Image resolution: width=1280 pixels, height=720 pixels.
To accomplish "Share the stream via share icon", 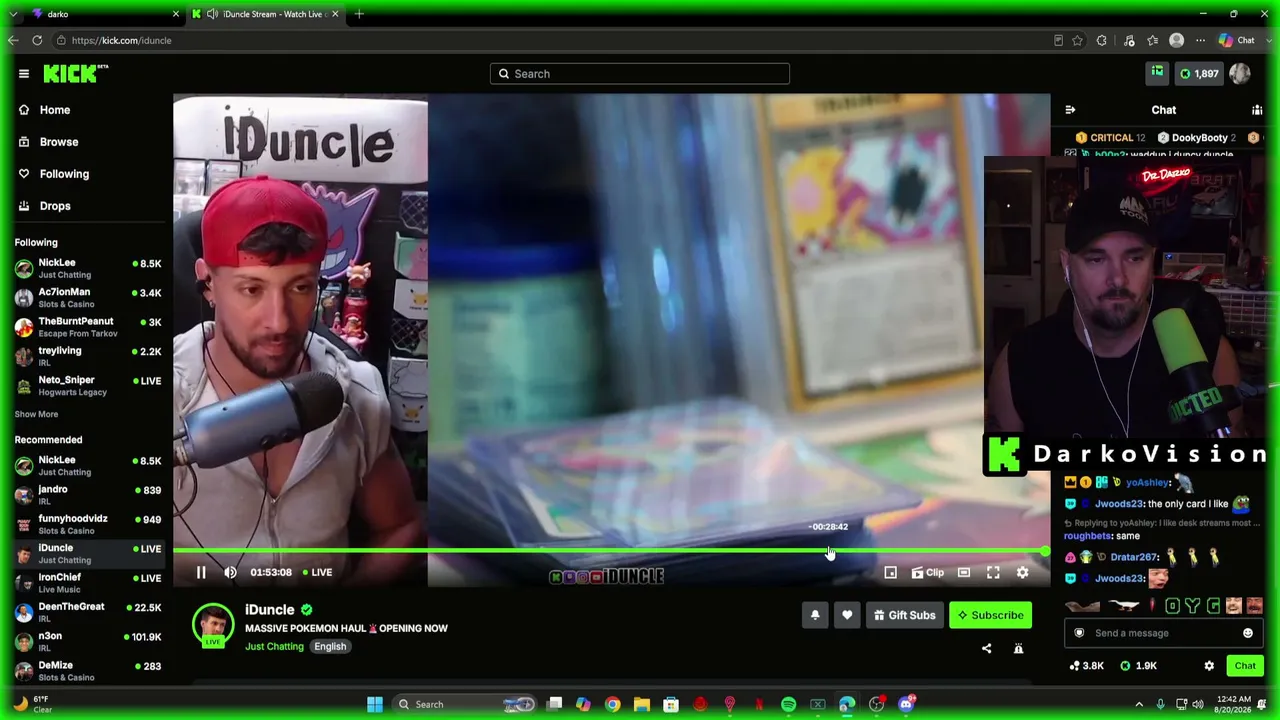I will tap(987, 648).
